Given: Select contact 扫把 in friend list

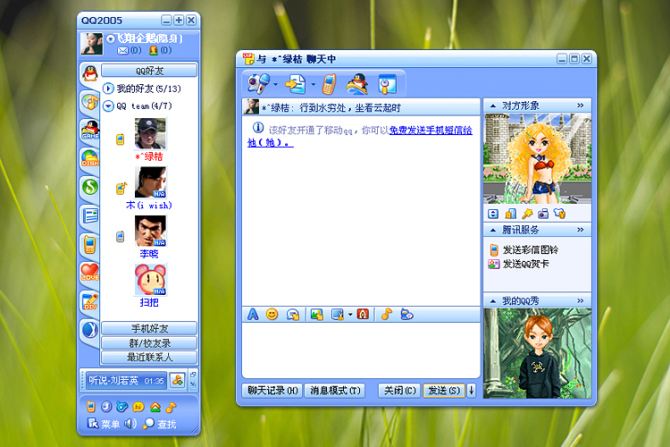Looking at the screenshot, I should pyautogui.click(x=150, y=285).
